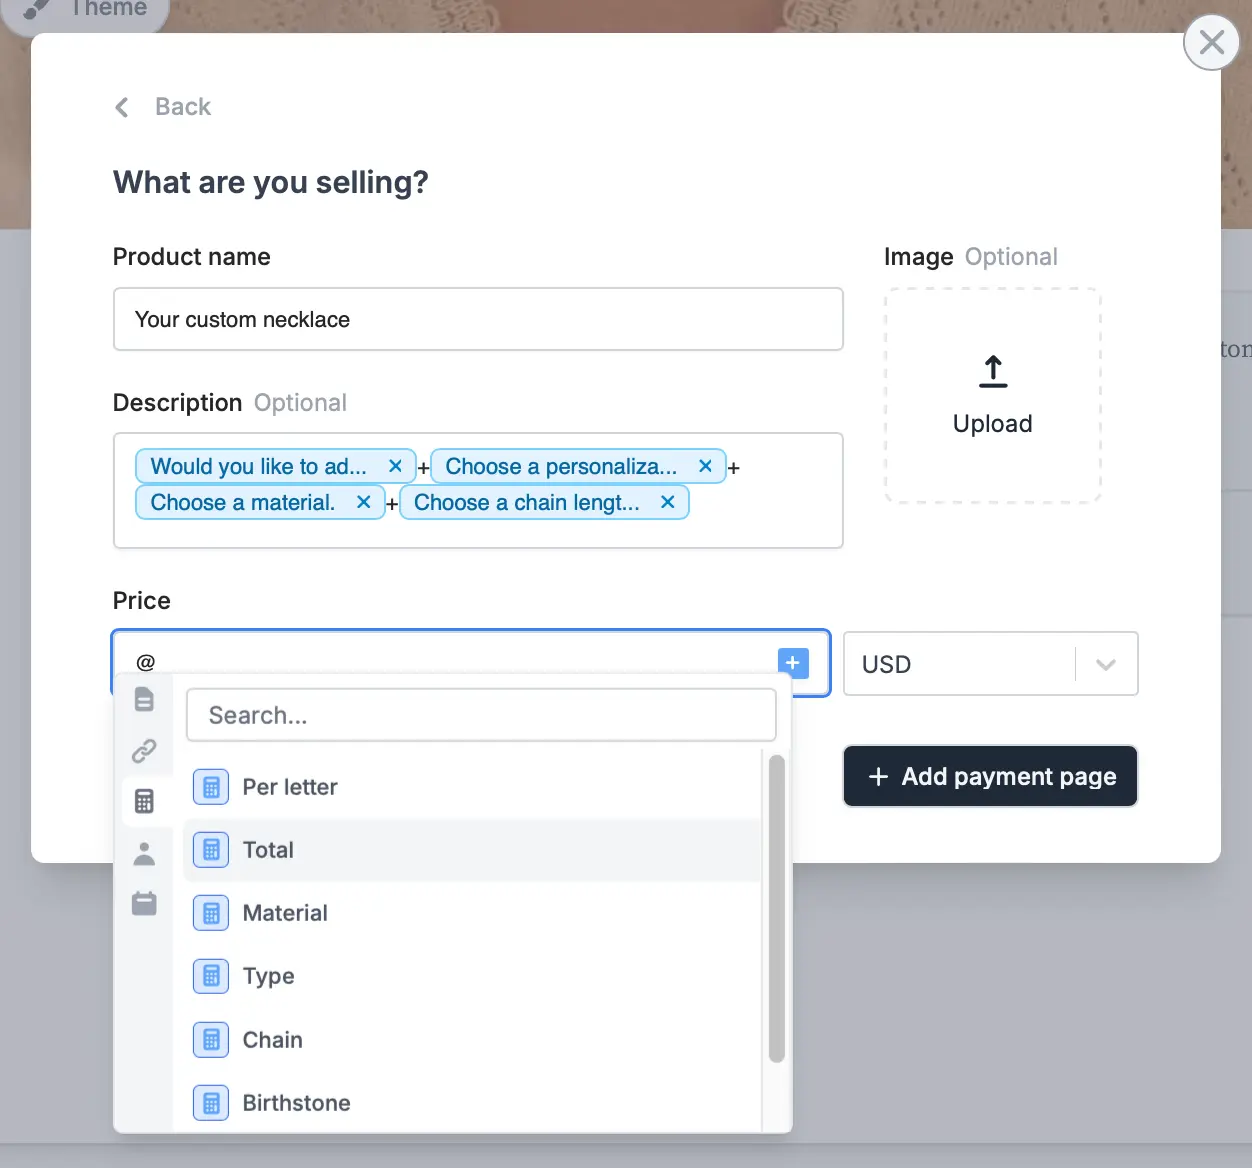Remove the 'Choose a chain lengt...' tag

[x=667, y=502]
